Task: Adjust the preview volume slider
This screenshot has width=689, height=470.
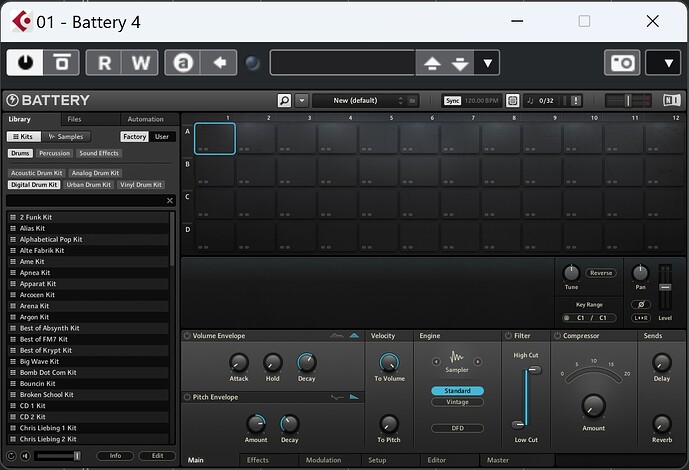Action: (58, 456)
